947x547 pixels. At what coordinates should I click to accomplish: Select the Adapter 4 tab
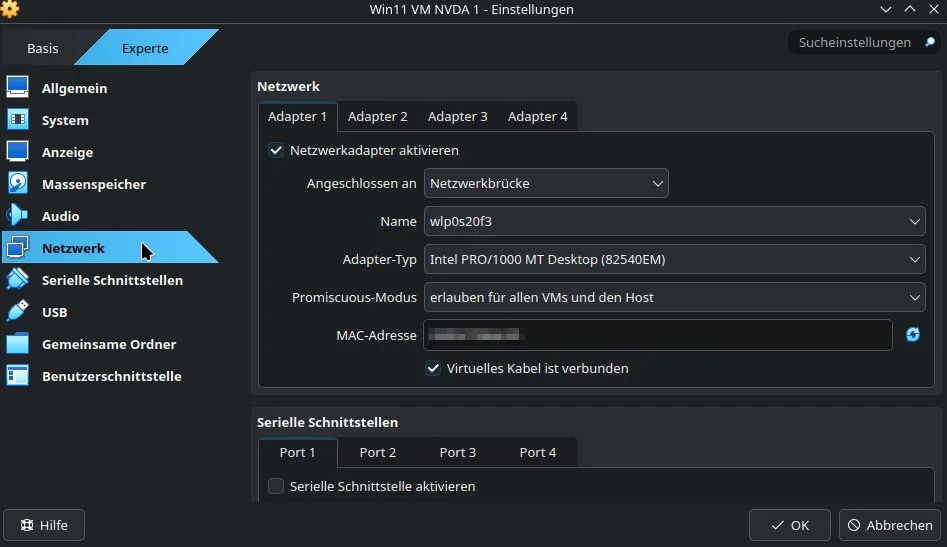[538, 117]
